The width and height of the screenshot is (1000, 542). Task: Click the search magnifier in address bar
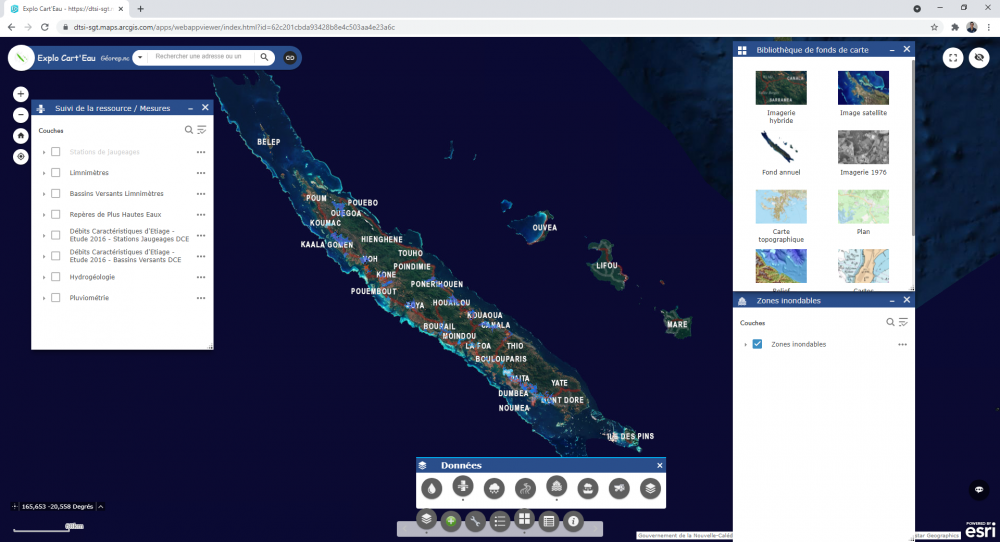point(264,57)
